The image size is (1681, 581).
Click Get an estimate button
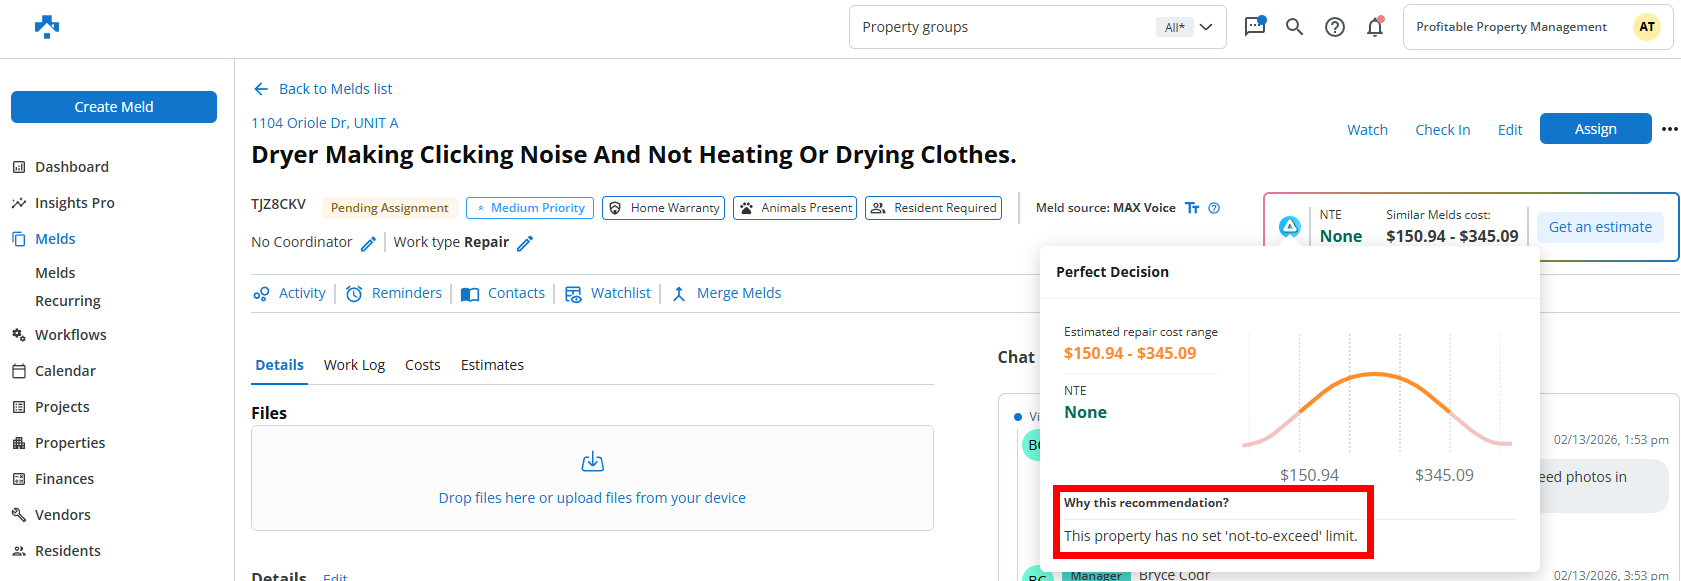pos(1600,227)
